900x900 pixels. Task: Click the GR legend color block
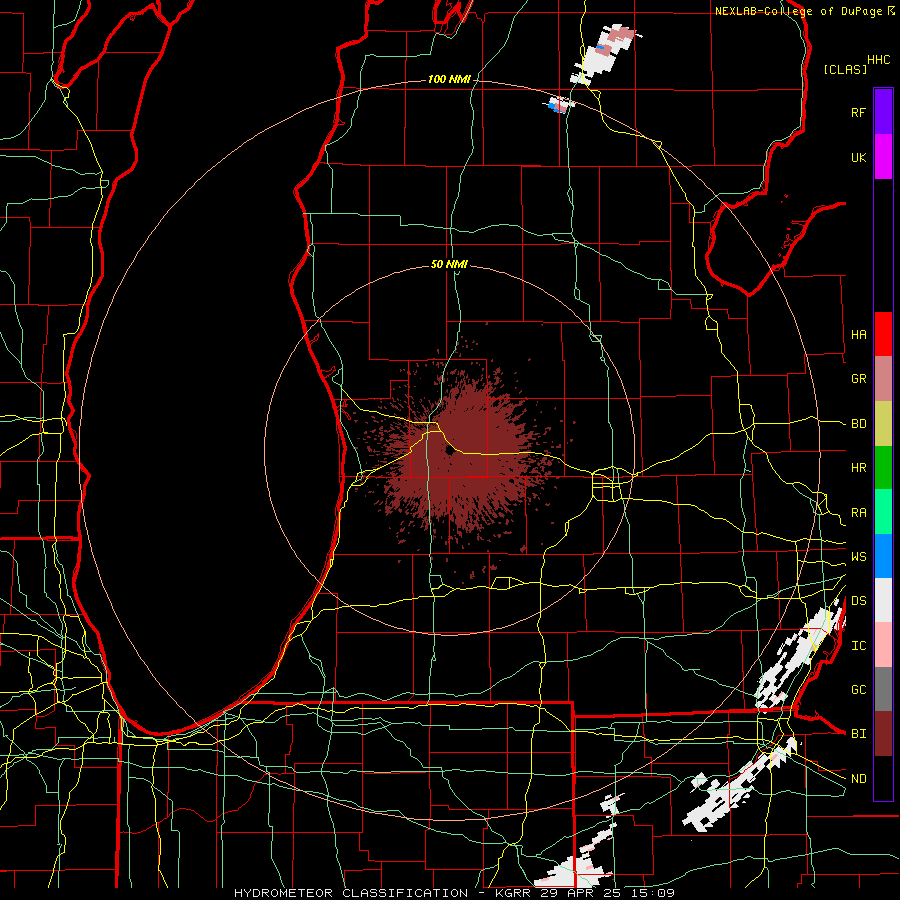883,378
